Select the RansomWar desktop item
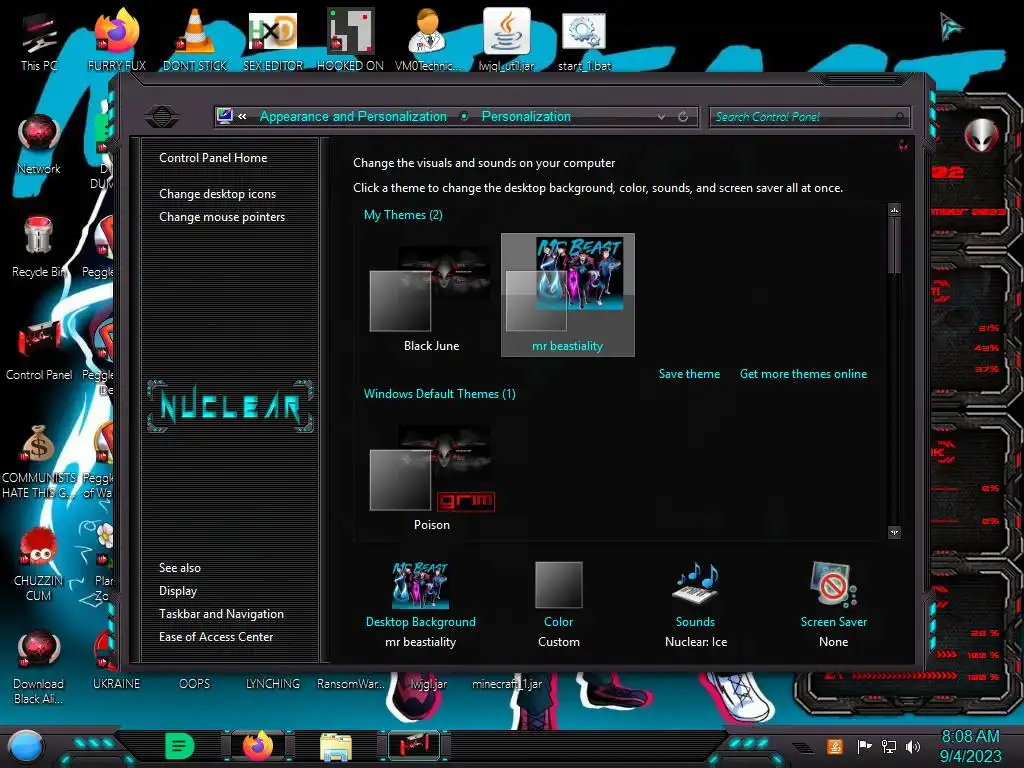Screen dimensions: 1024x768 coord(351,684)
